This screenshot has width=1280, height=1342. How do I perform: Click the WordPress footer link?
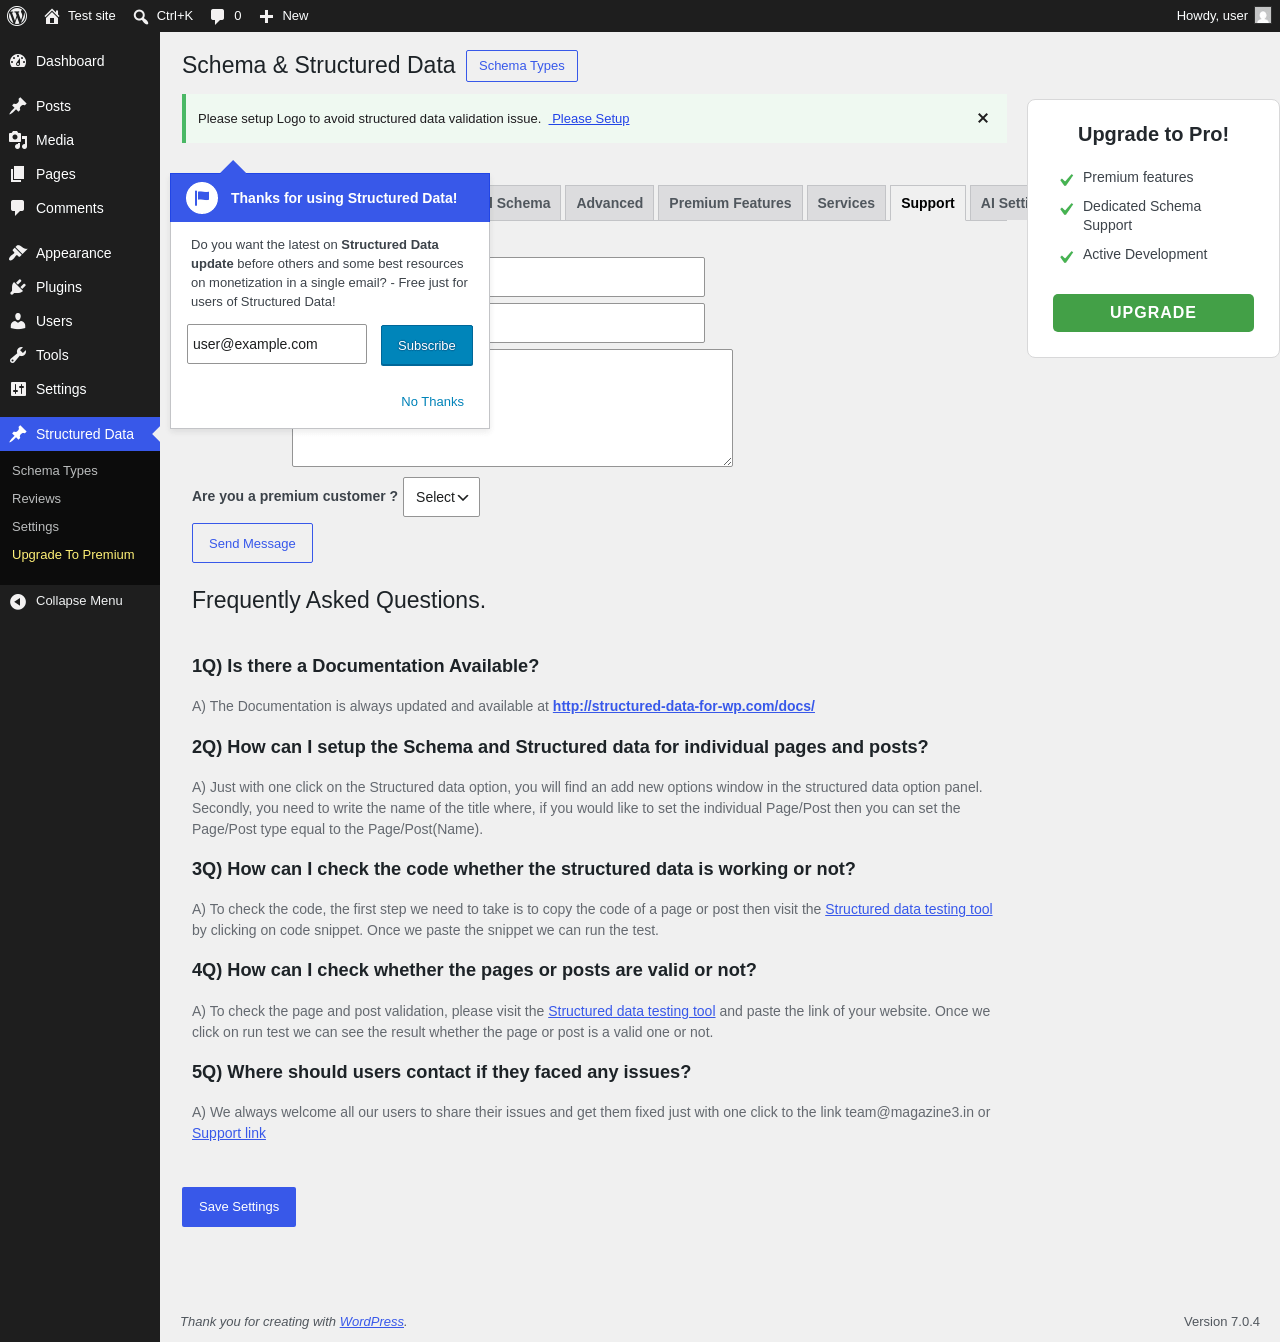pos(372,1322)
